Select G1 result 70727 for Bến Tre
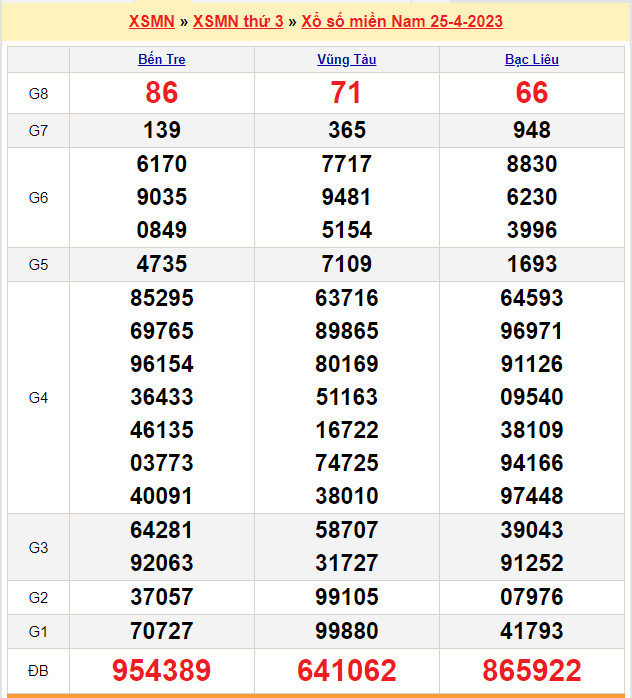This screenshot has width=632, height=698. pos(161,631)
